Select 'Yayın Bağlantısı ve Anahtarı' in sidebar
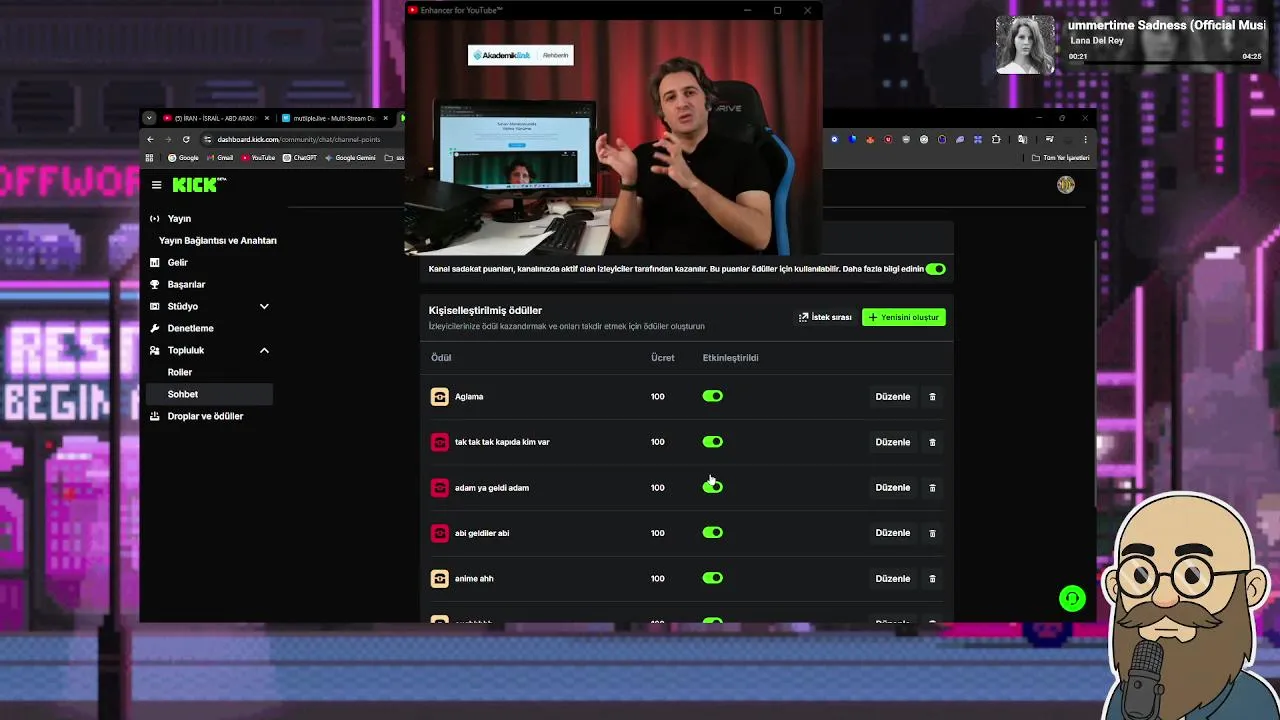Screen dimensions: 1280x720 pos(217,240)
